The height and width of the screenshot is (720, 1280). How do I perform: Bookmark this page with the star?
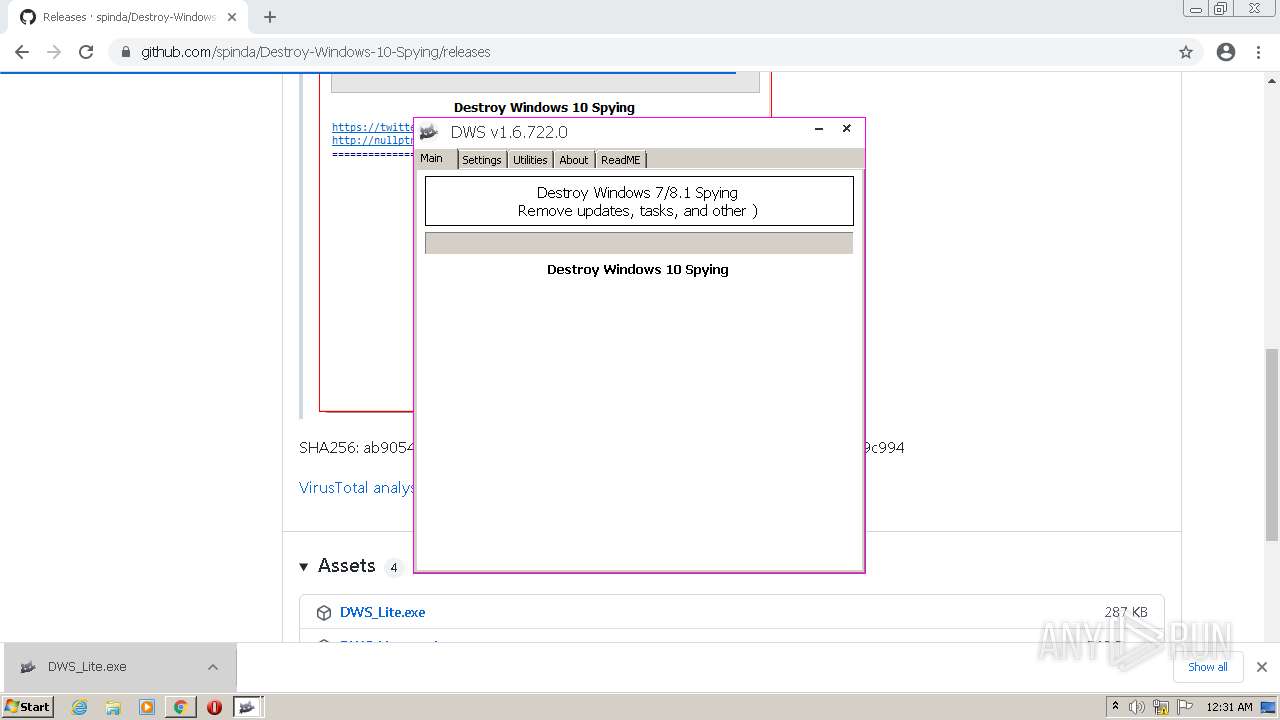(1186, 52)
